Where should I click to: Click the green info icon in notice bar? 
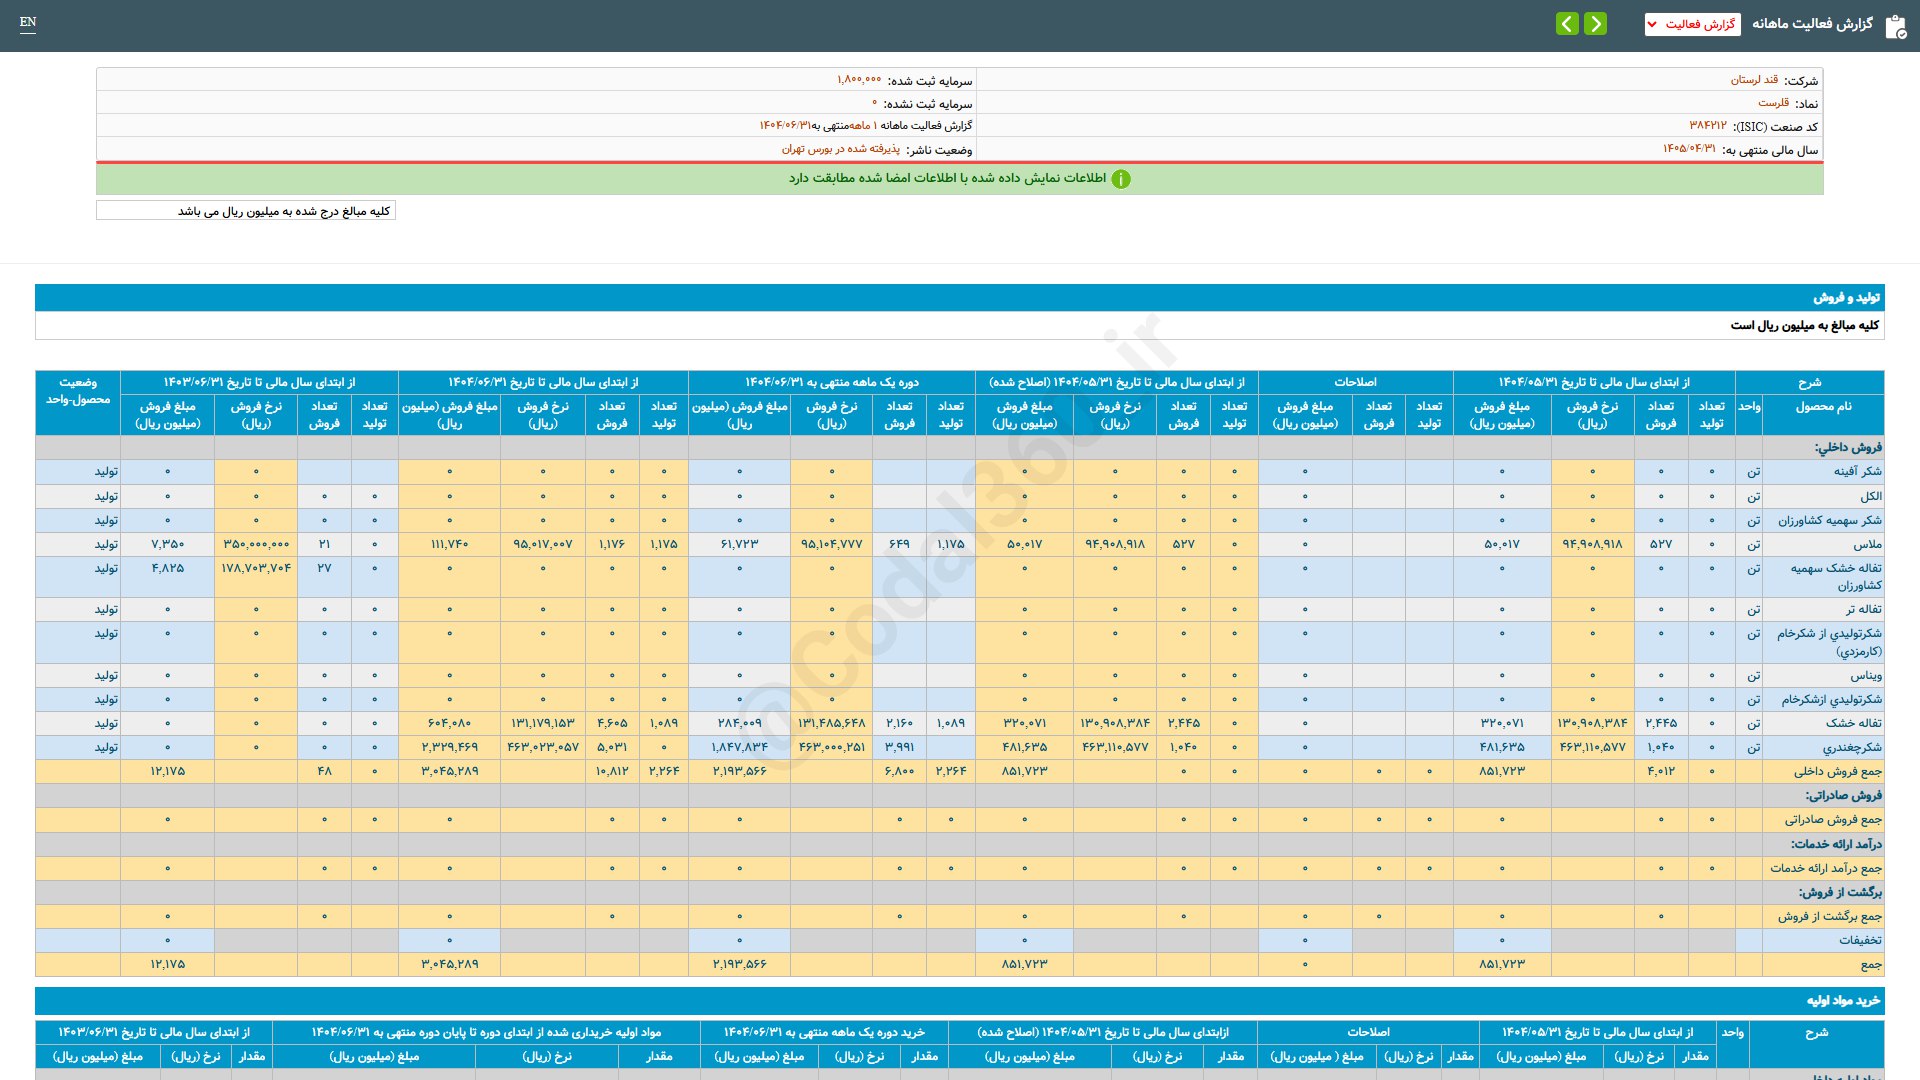(1121, 179)
